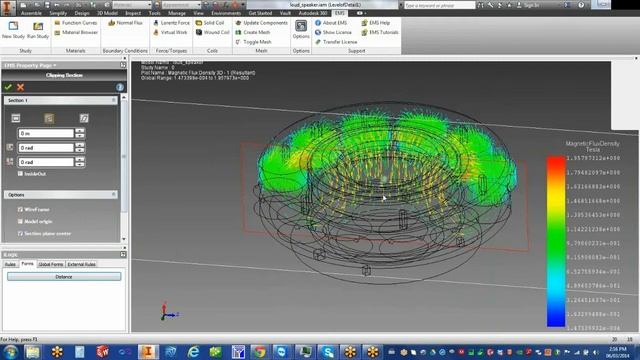Open EMS Tutorials
The height and width of the screenshot is (360, 640).
pos(380,32)
